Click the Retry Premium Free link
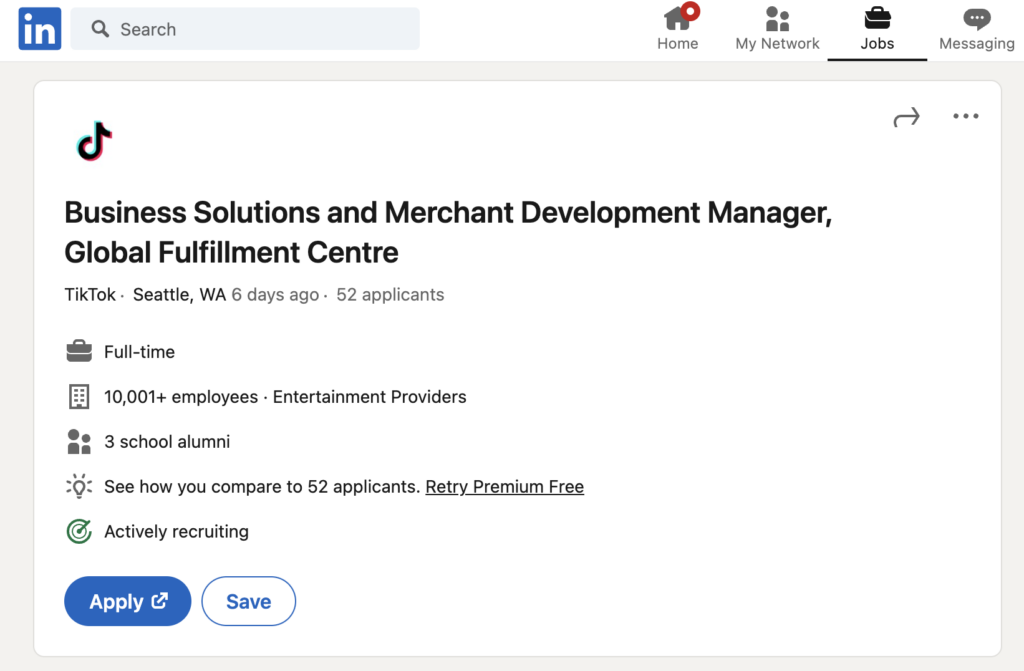This screenshot has width=1024, height=671. (505, 487)
